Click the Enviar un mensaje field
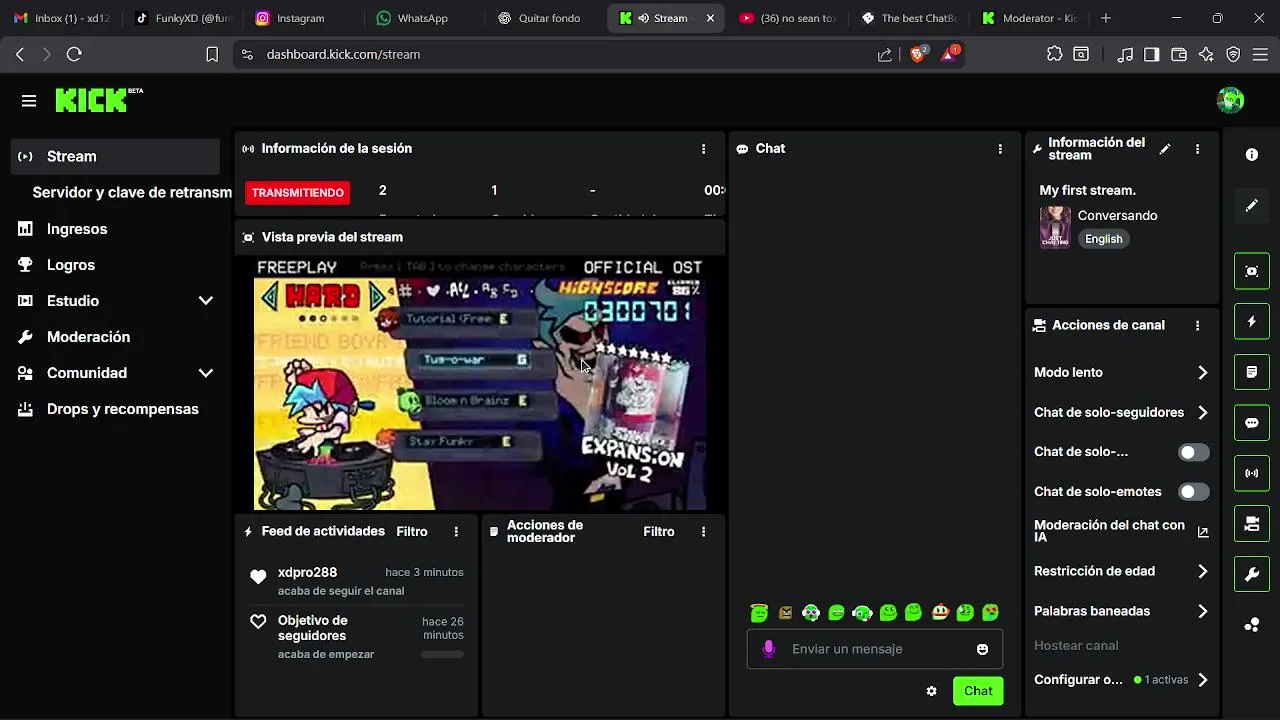1280x720 pixels. (x=874, y=649)
